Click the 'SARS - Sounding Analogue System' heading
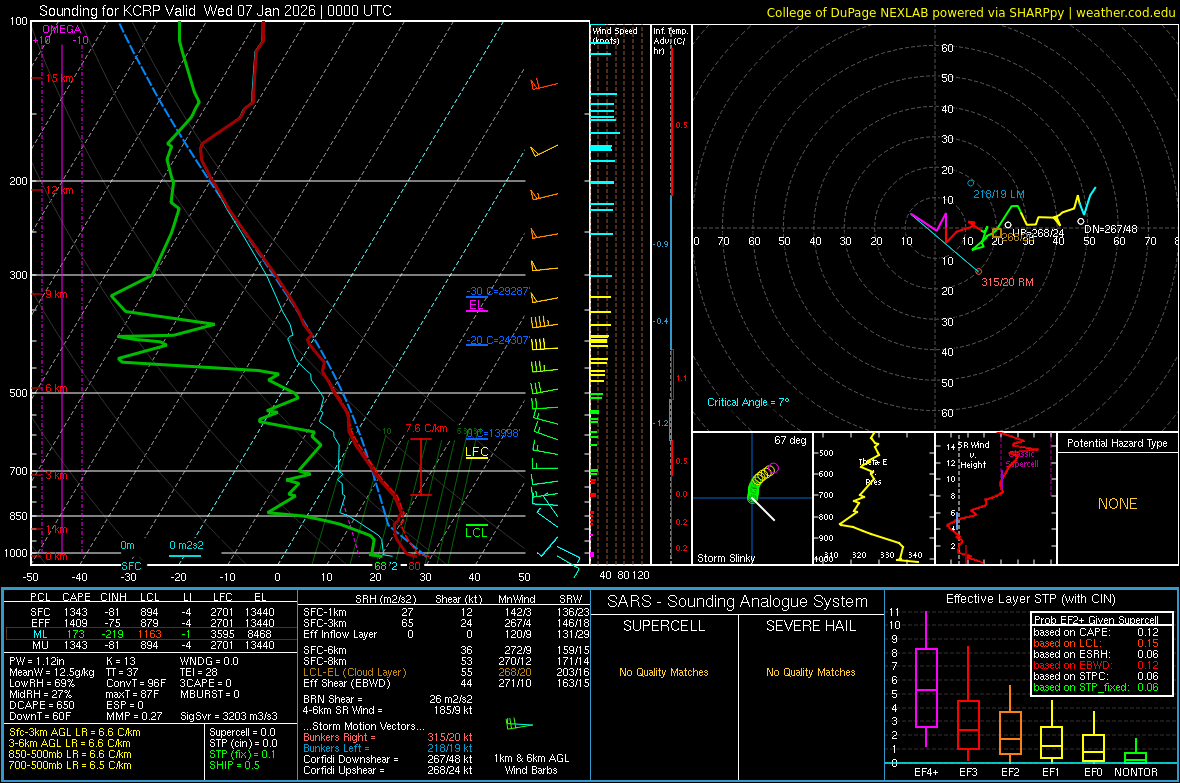The width and height of the screenshot is (1180, 783). [x=738, y=602]
